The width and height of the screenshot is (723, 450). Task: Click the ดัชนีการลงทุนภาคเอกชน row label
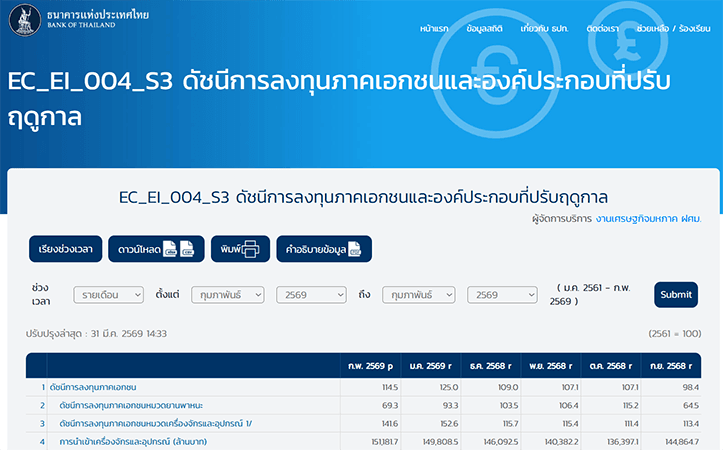(x=93, y=387)
